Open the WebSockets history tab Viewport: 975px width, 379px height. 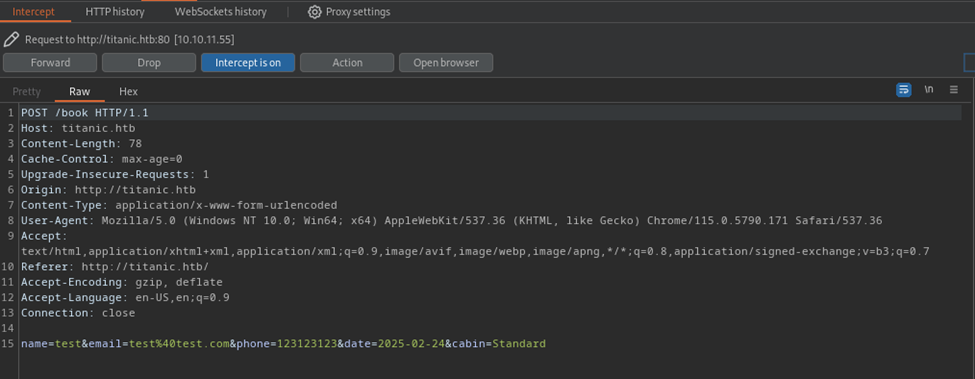click(x=221, y=12)
